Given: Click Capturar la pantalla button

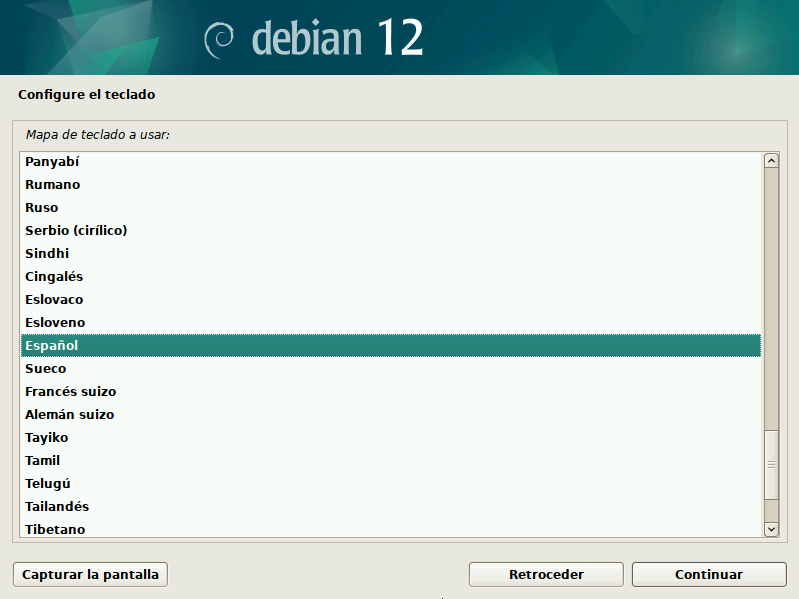Looking at the screenshot, I should (x=91, y=574).
